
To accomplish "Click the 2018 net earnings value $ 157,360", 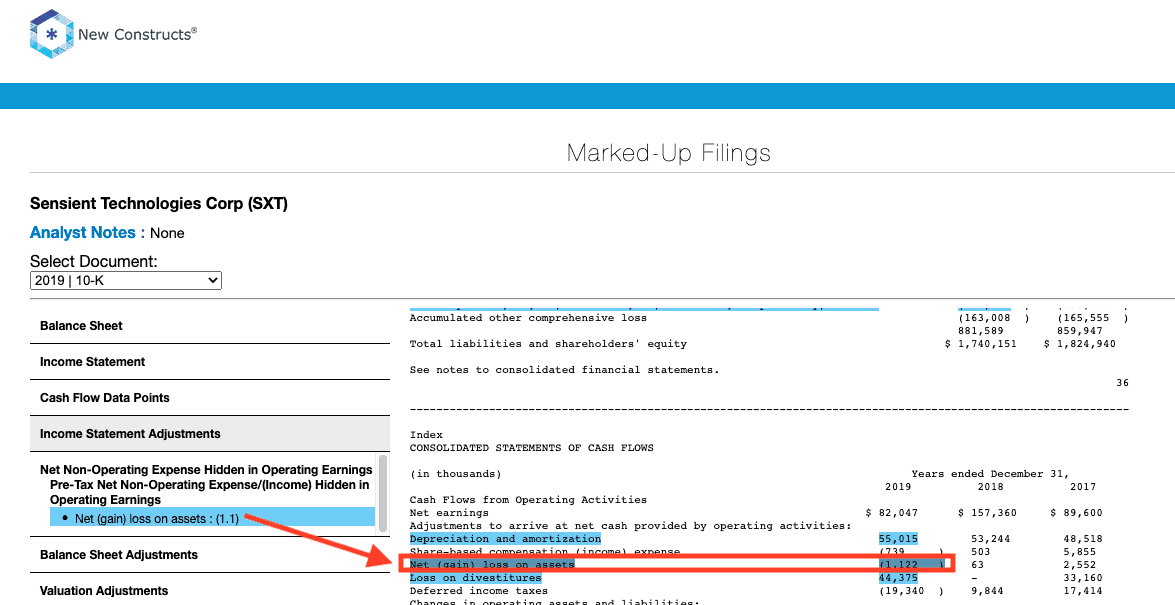I will point(987,513).
